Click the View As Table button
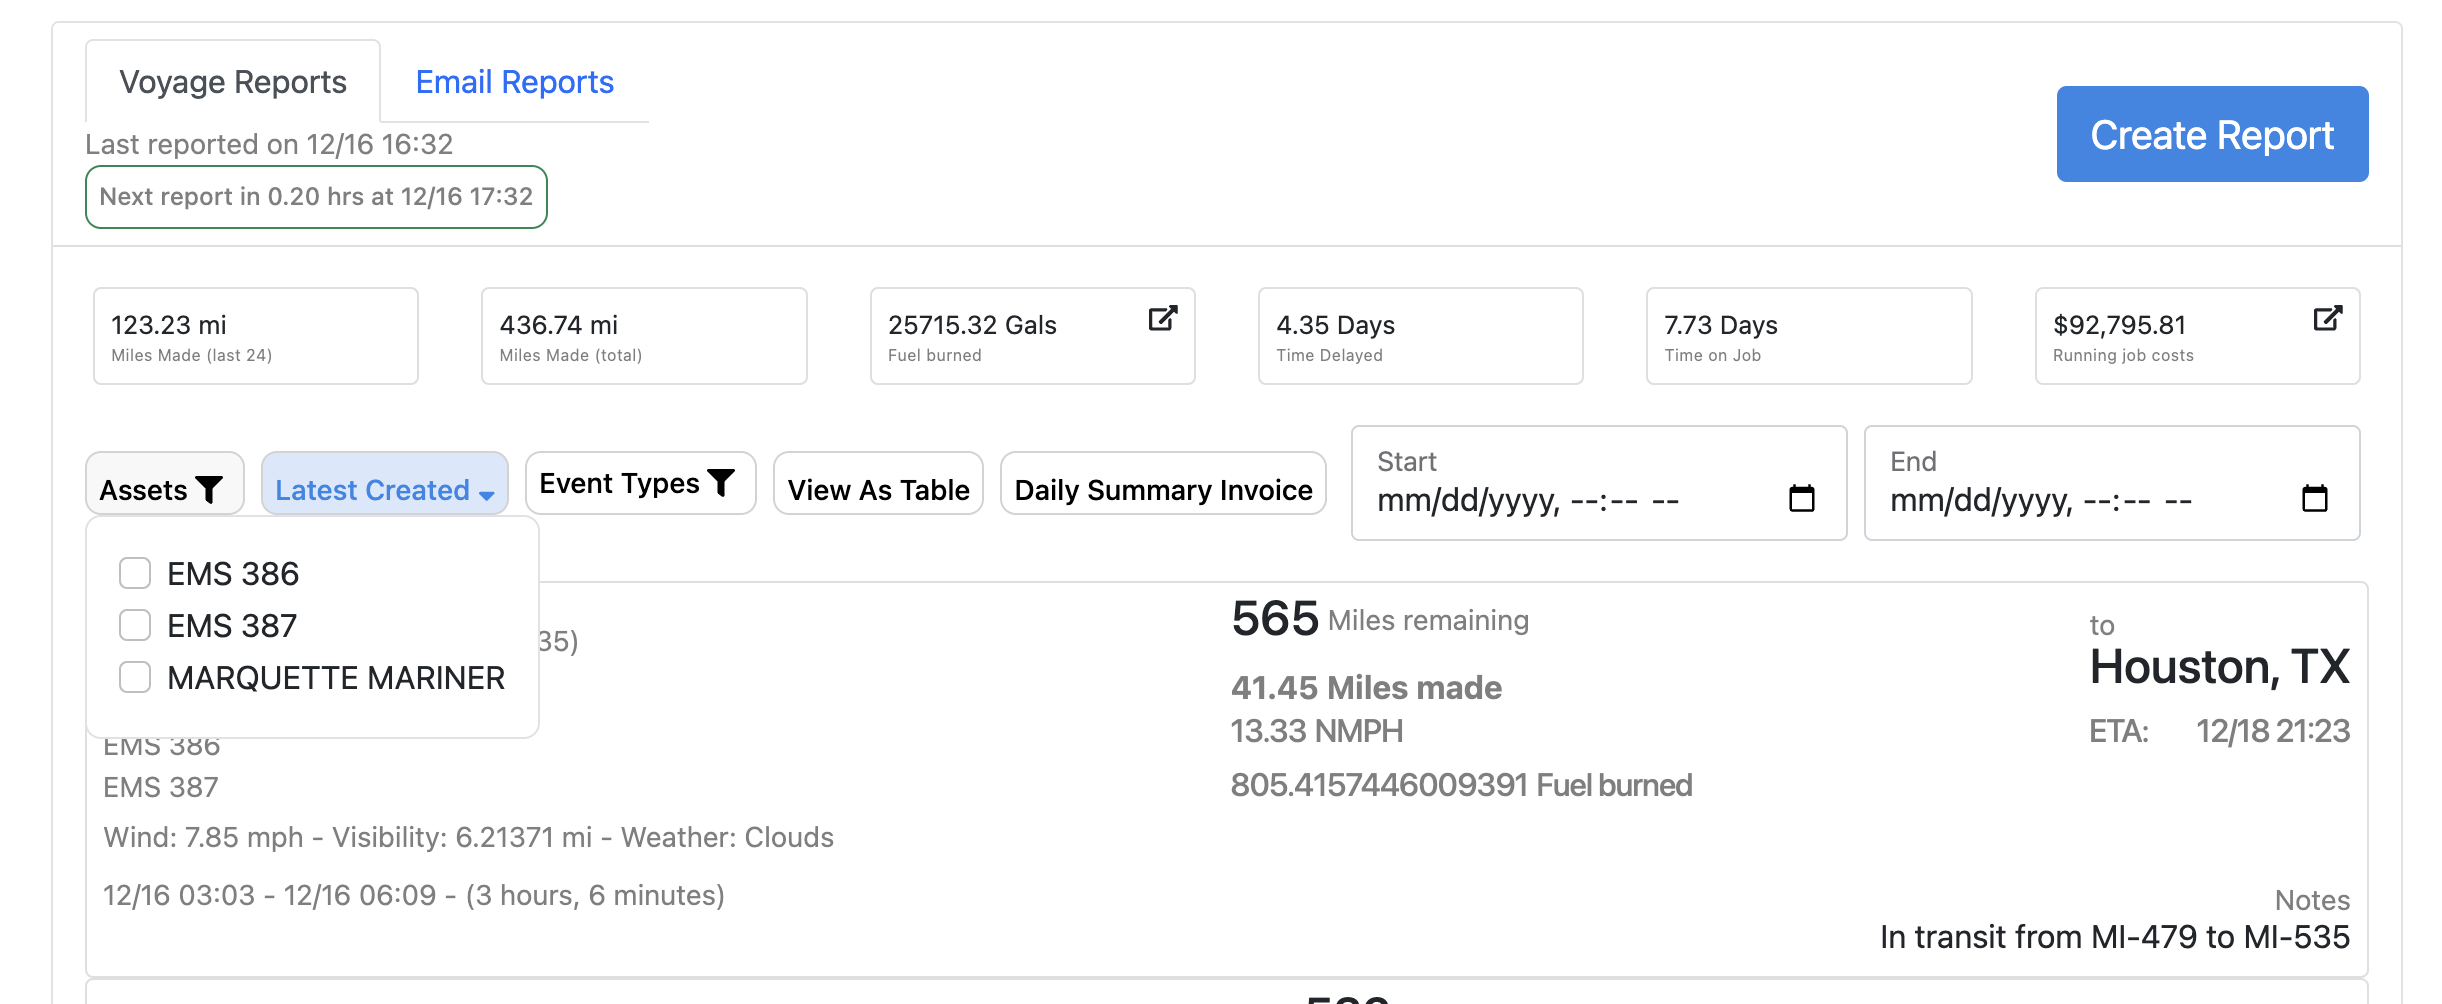 [x=878, y=490]
